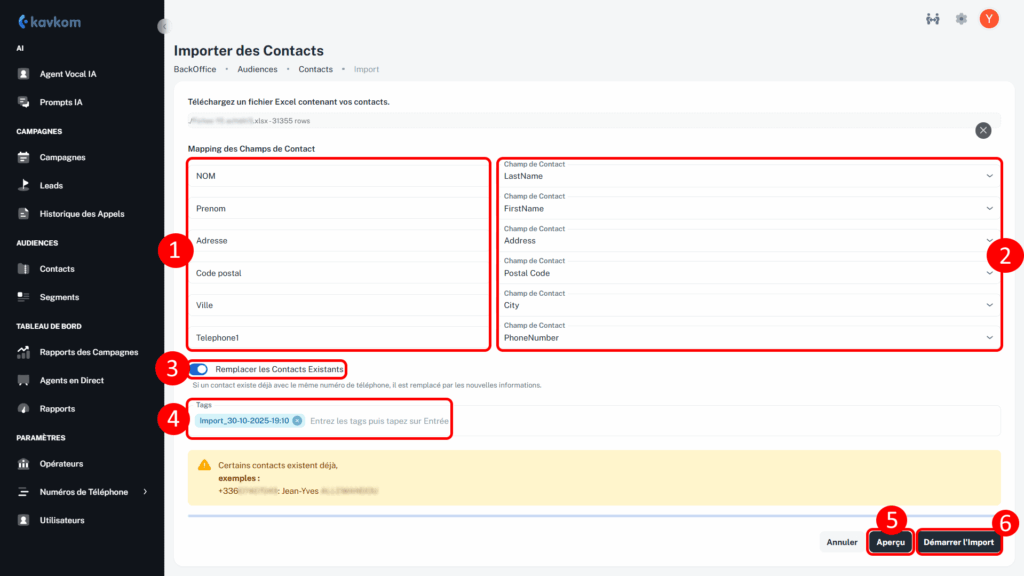Go to Contacts in the sidebar menu
Viewport: 1024px width, 576px height.
(x=57, y=269)
